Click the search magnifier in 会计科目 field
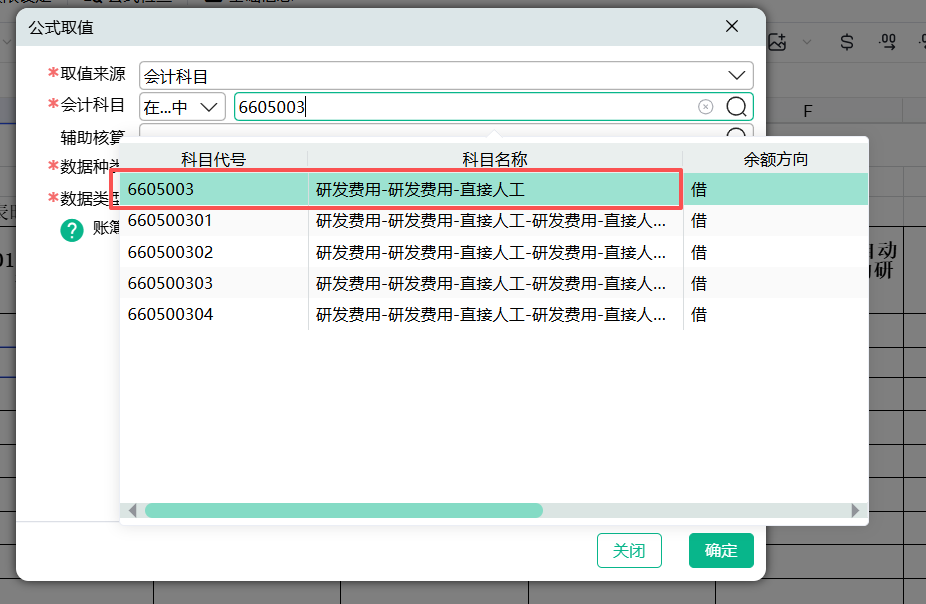Viewport: 926px width, 604px height. coord(737,107)
